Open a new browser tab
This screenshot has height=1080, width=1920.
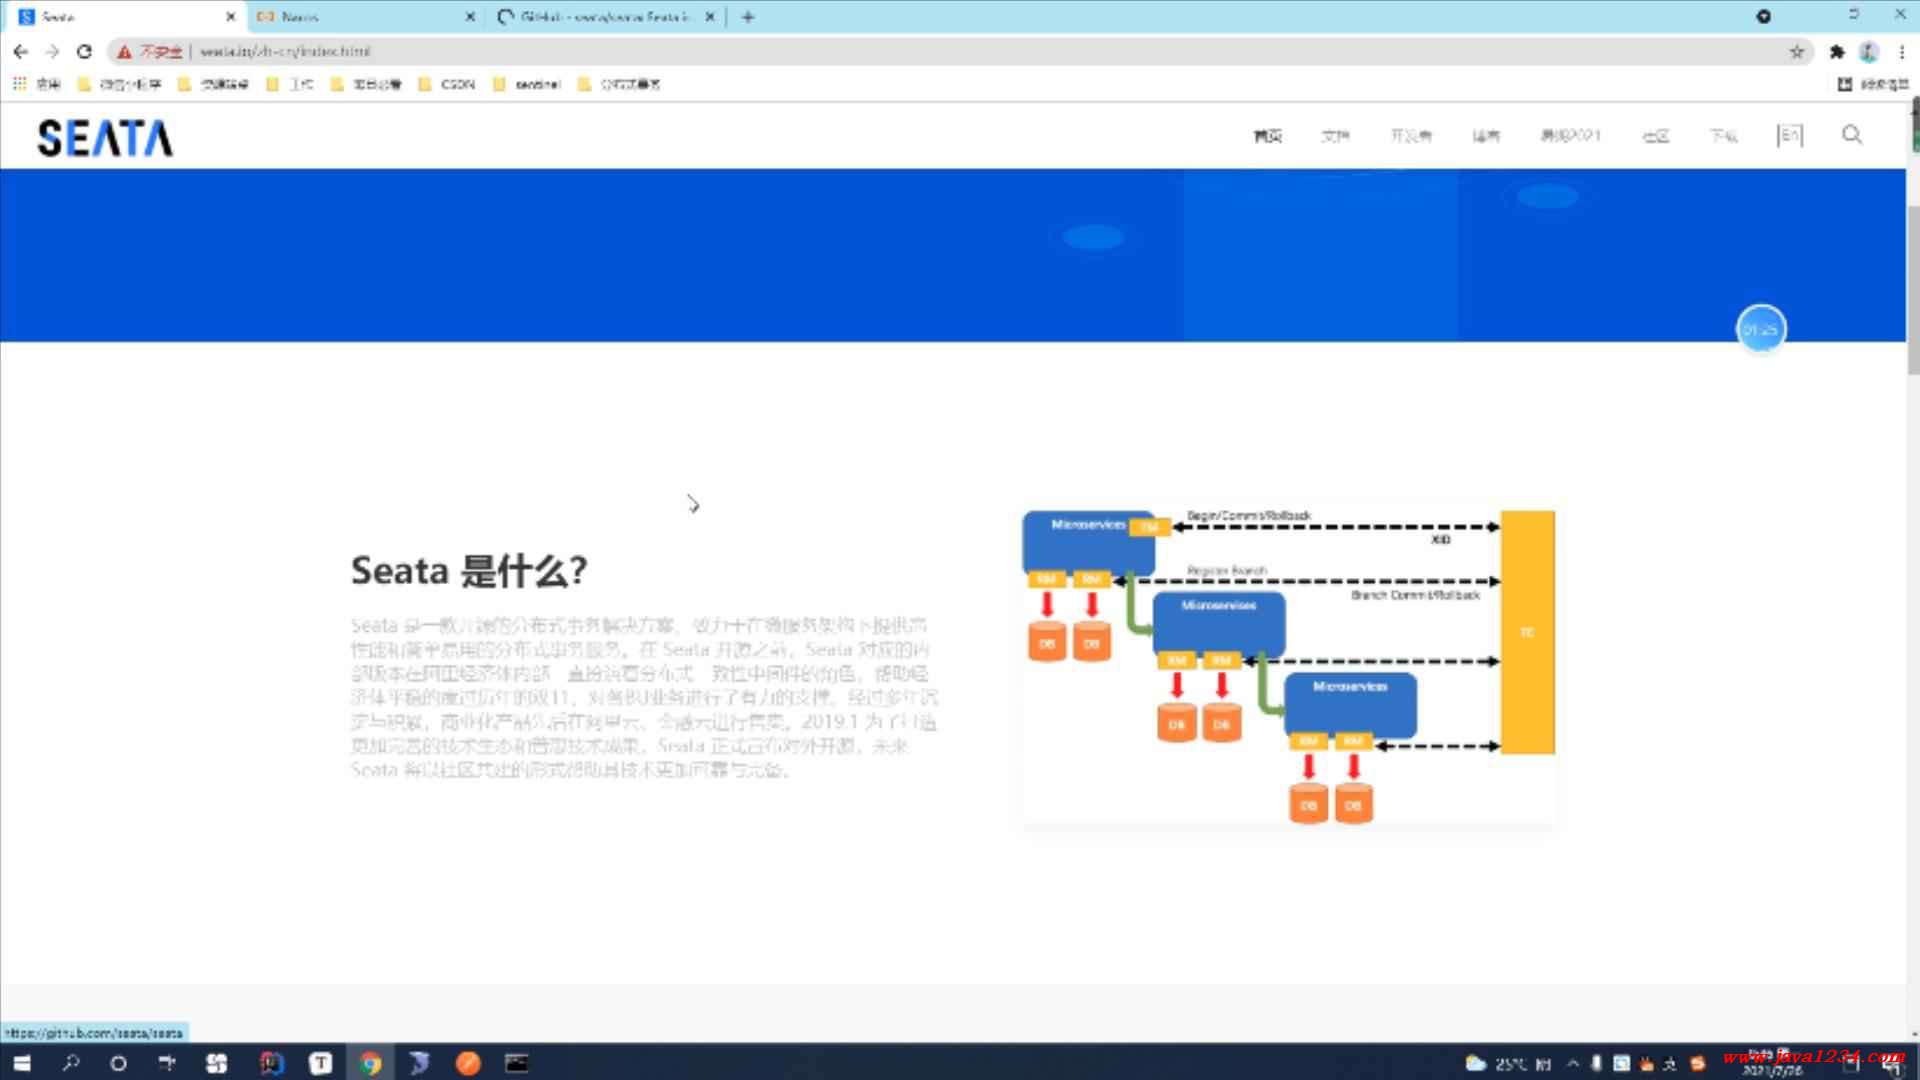point(748,16)
